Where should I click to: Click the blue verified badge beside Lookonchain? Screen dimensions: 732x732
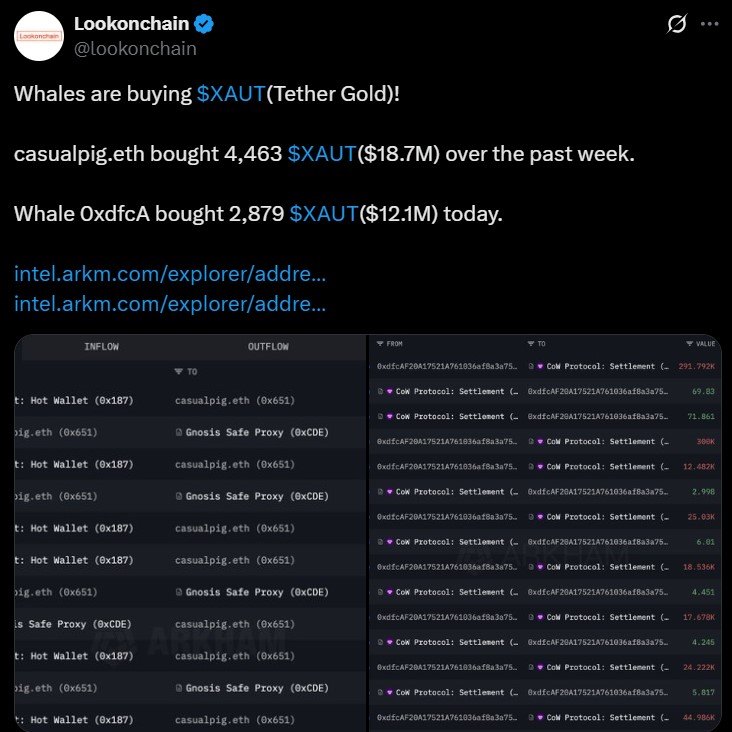click(x=202, y=23)
